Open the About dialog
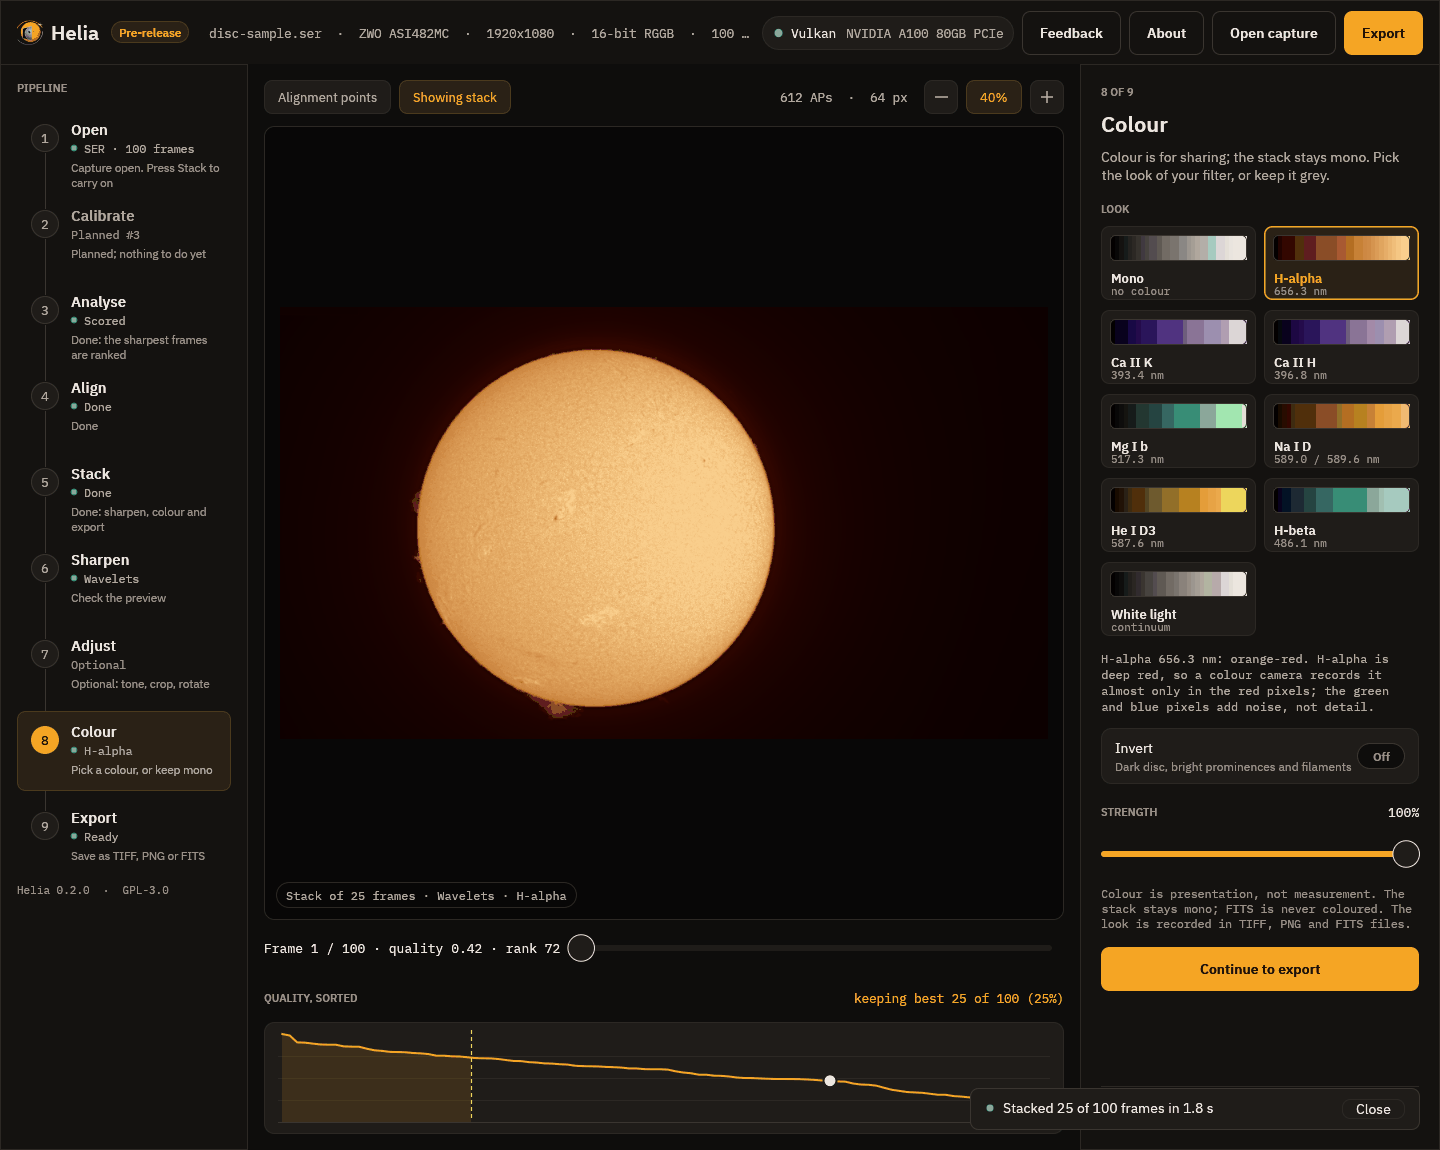This screenshot has width=1440, height=1150. 1166,33
